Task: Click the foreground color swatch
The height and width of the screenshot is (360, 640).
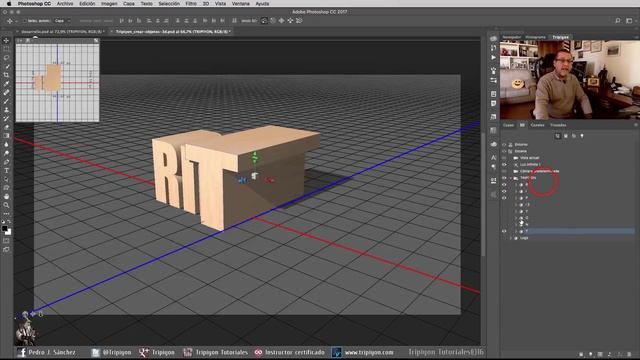Action: [4, 229]
